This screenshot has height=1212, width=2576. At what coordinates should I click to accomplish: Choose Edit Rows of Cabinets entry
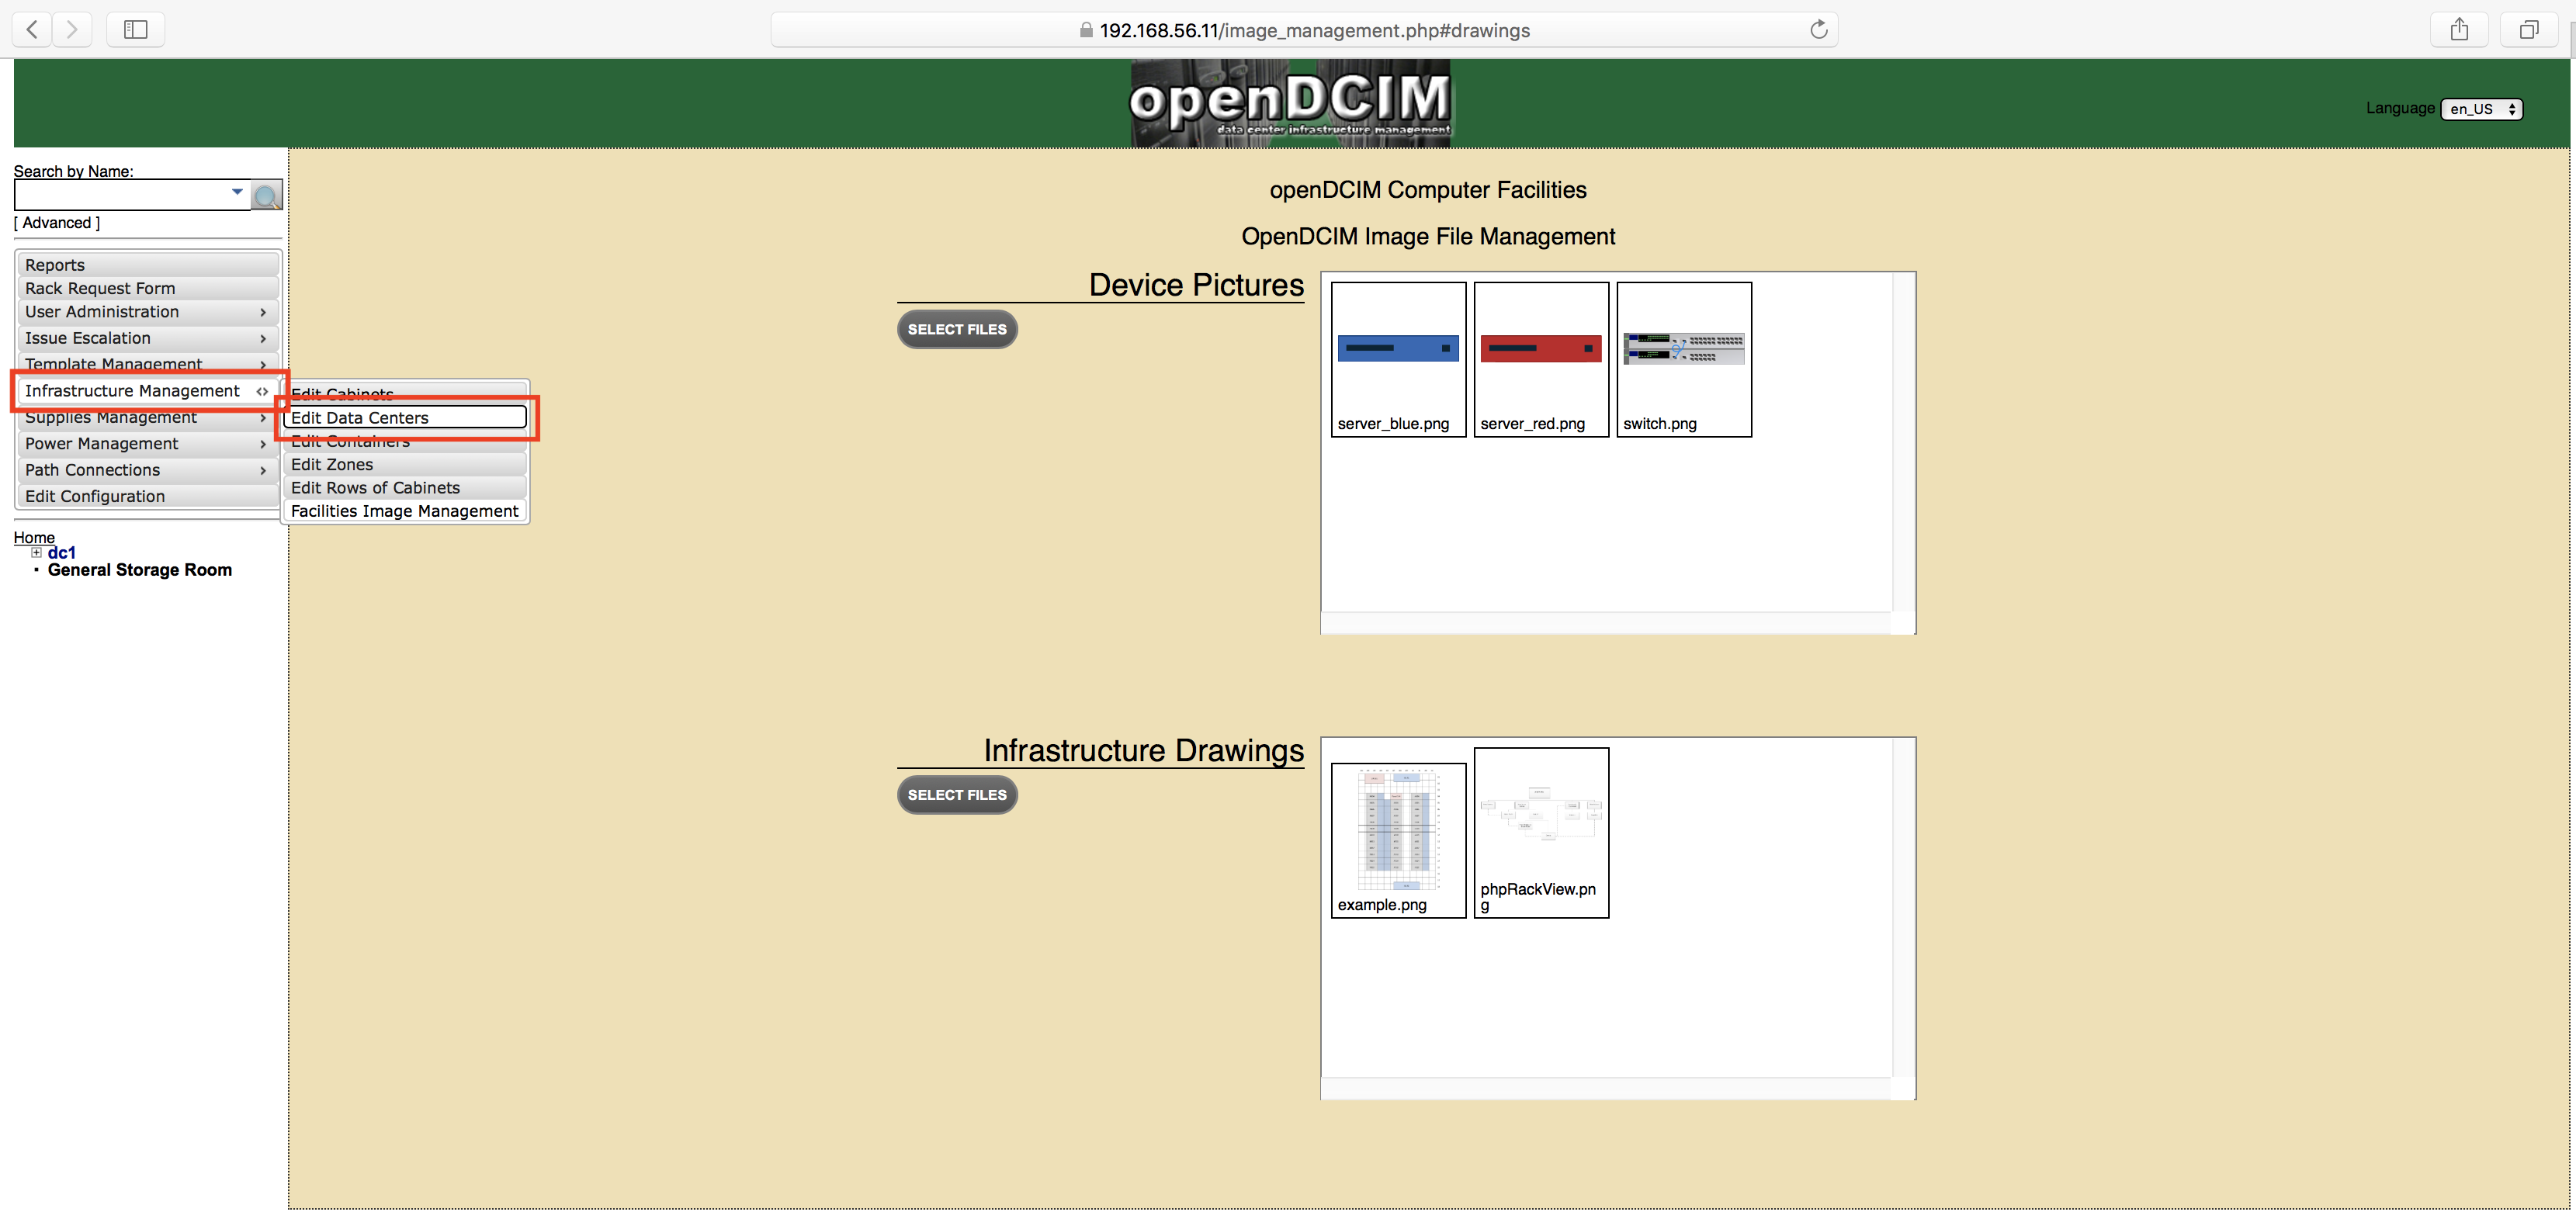point(405,488)
